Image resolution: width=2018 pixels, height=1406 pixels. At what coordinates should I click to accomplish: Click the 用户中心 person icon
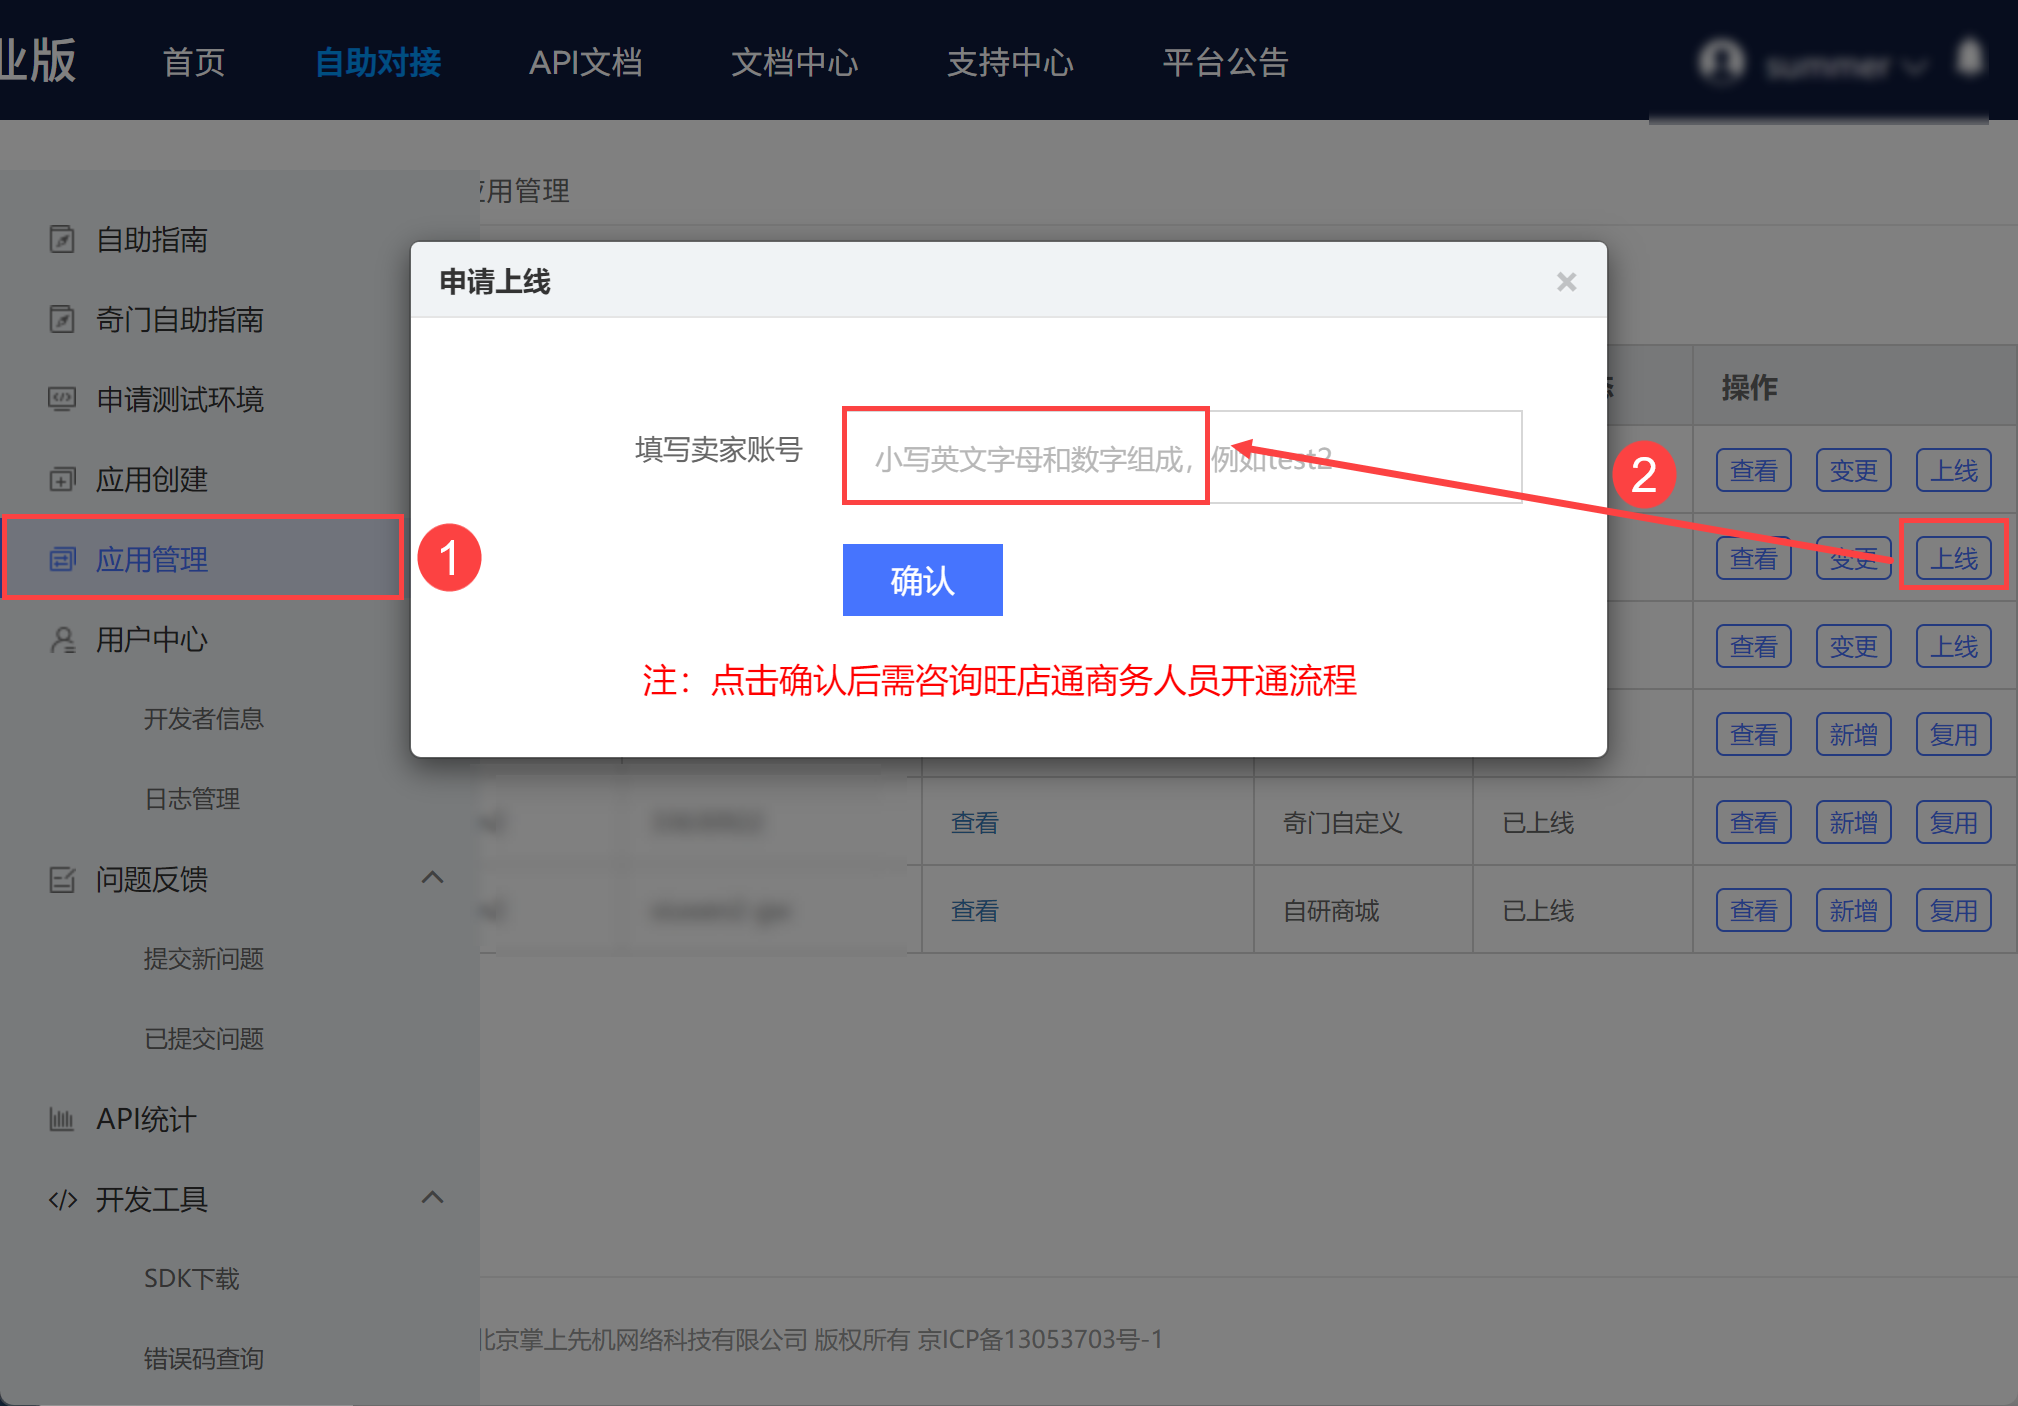(62, 639)
